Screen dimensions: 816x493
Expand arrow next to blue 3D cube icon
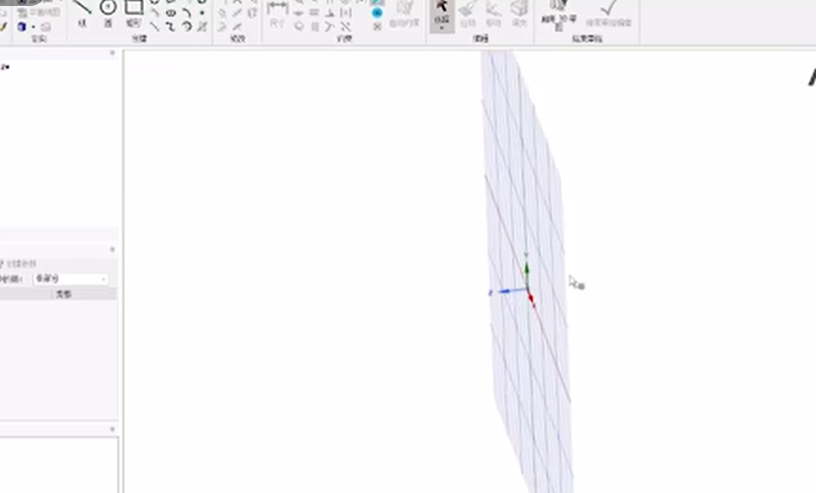coord(34,27)
